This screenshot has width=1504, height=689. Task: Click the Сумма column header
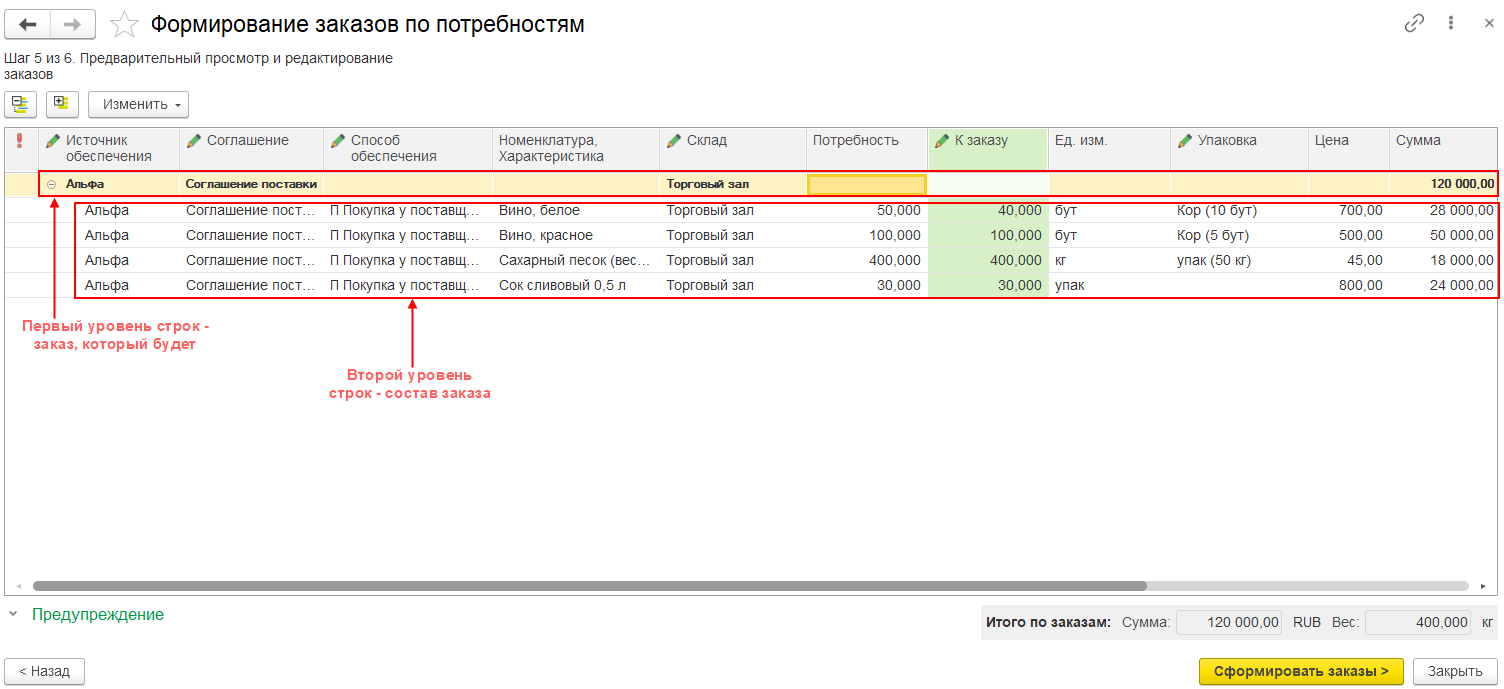coord(1444,148)
